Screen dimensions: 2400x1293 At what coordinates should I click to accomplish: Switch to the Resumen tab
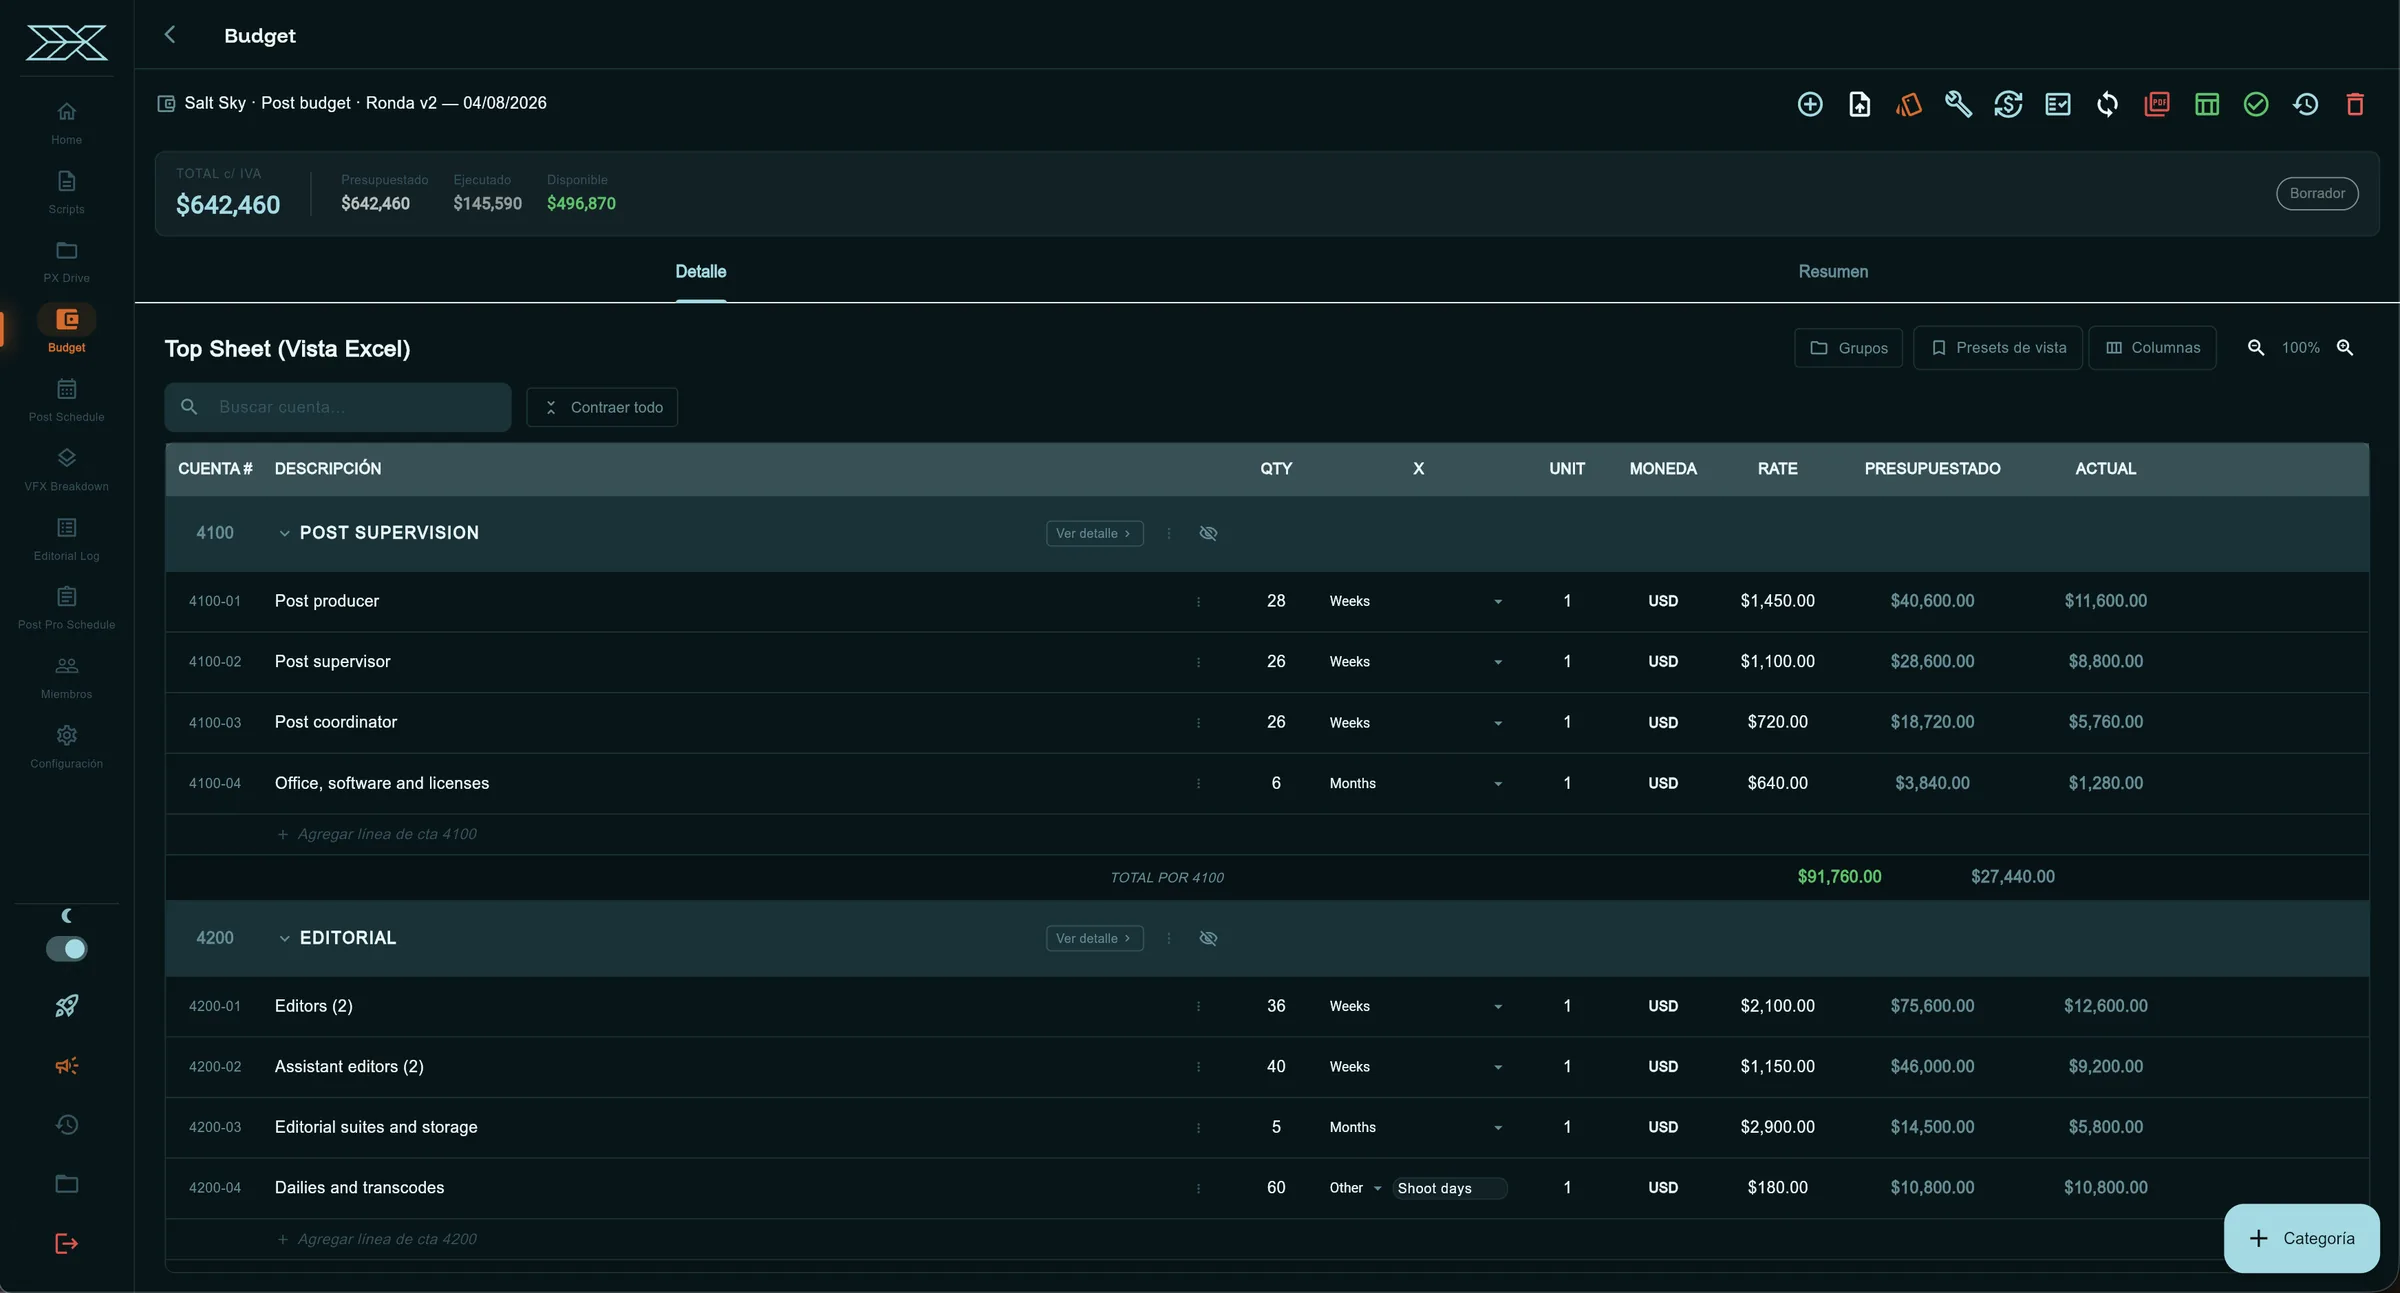[x=1833, y=272]
